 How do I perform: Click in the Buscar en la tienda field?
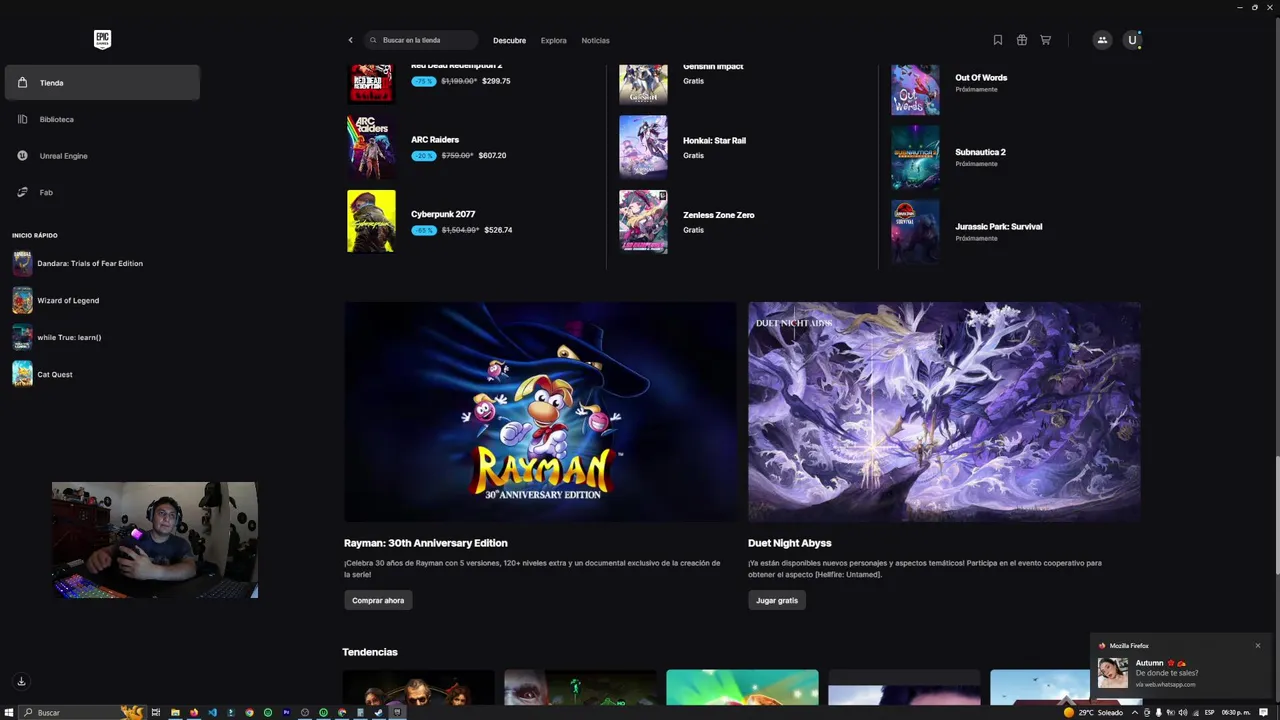422,40
